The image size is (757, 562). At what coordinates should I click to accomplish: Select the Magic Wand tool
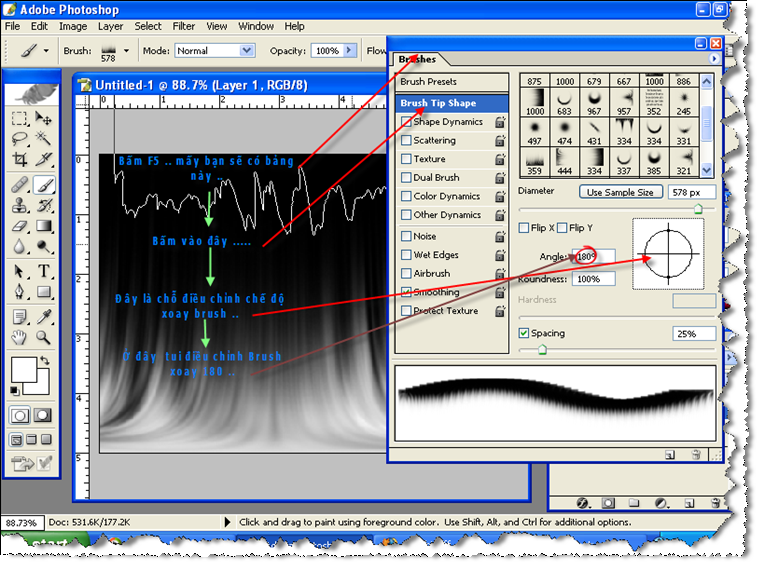pyautogui.click(x=43, y=139)
